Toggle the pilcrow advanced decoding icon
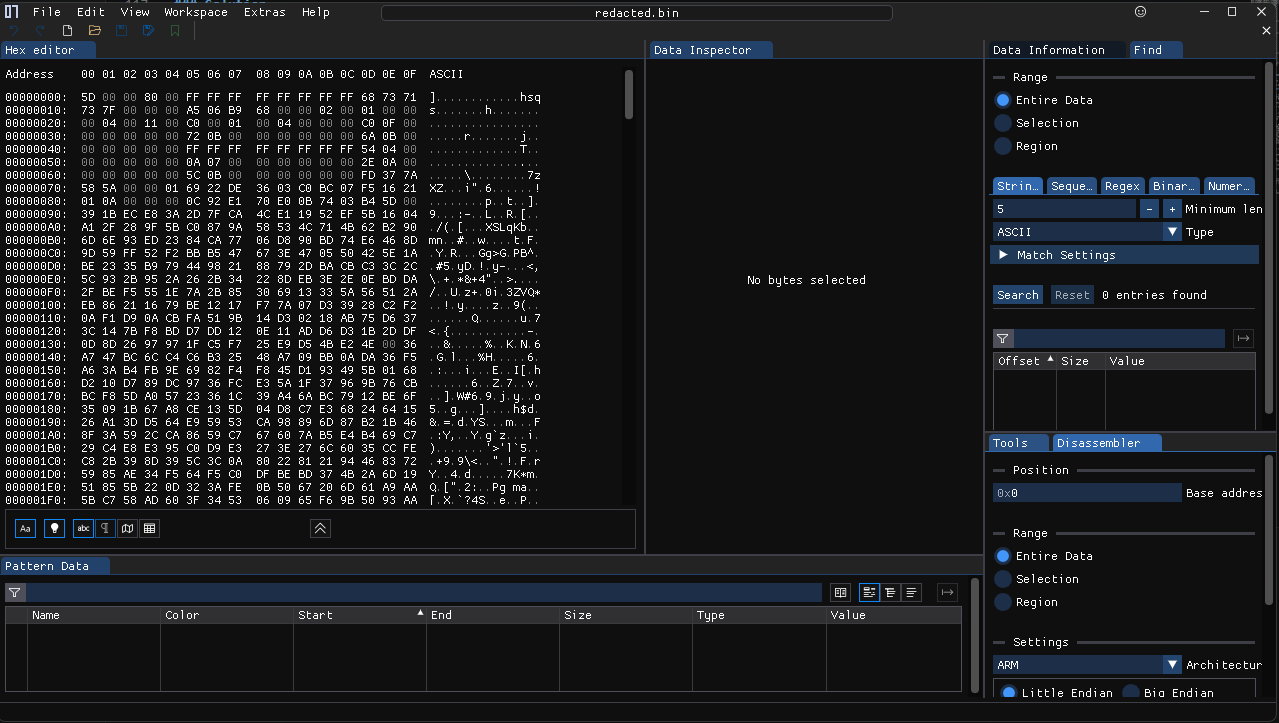Image resolution: width=1279 pixels, height=723 pixels. click(x=105, y=528)
